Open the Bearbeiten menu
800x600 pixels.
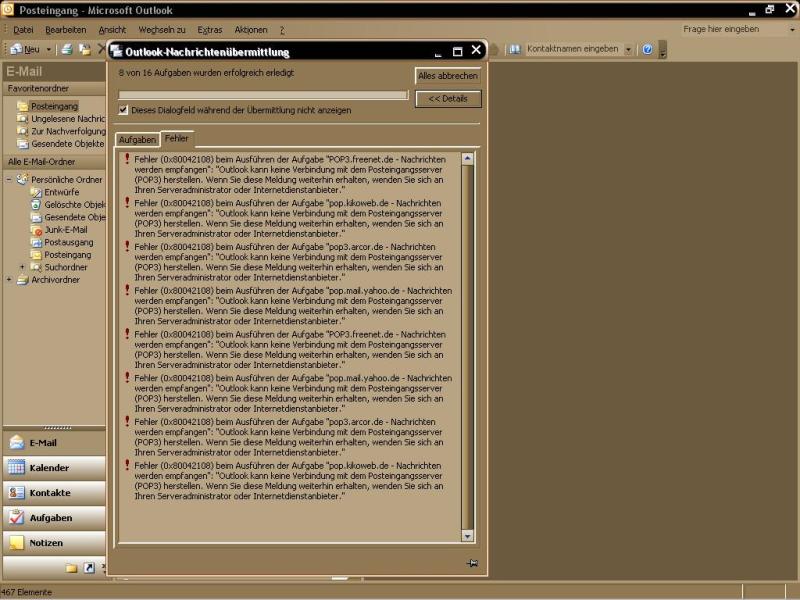click(x=65, y=30)
